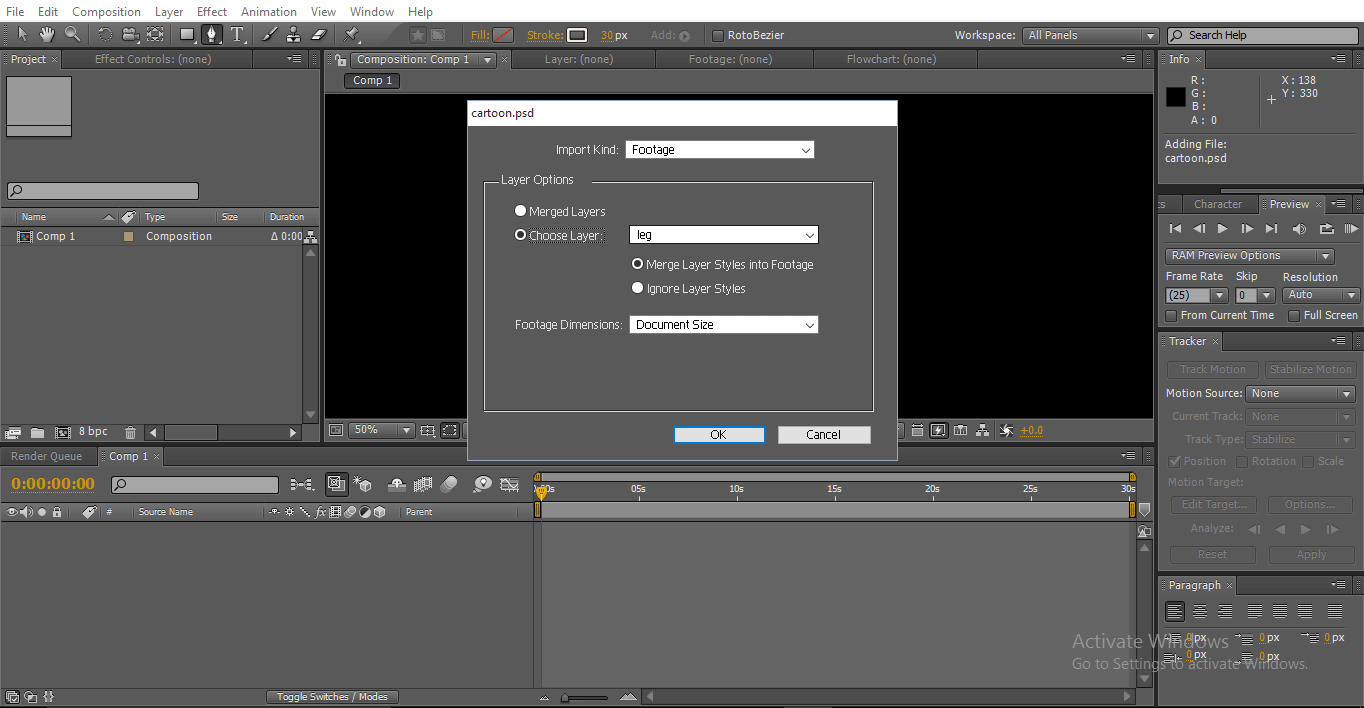Select the Hand tool
This screenshot has height=708, width=1364.
point(47,34)
